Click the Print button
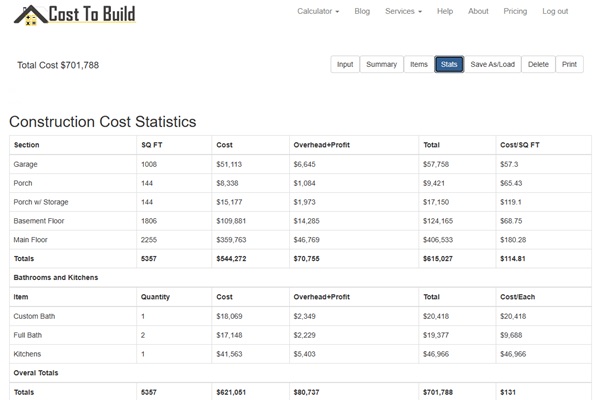The height and width of the screenshot is (400, 600). click(x=569, y=64)
